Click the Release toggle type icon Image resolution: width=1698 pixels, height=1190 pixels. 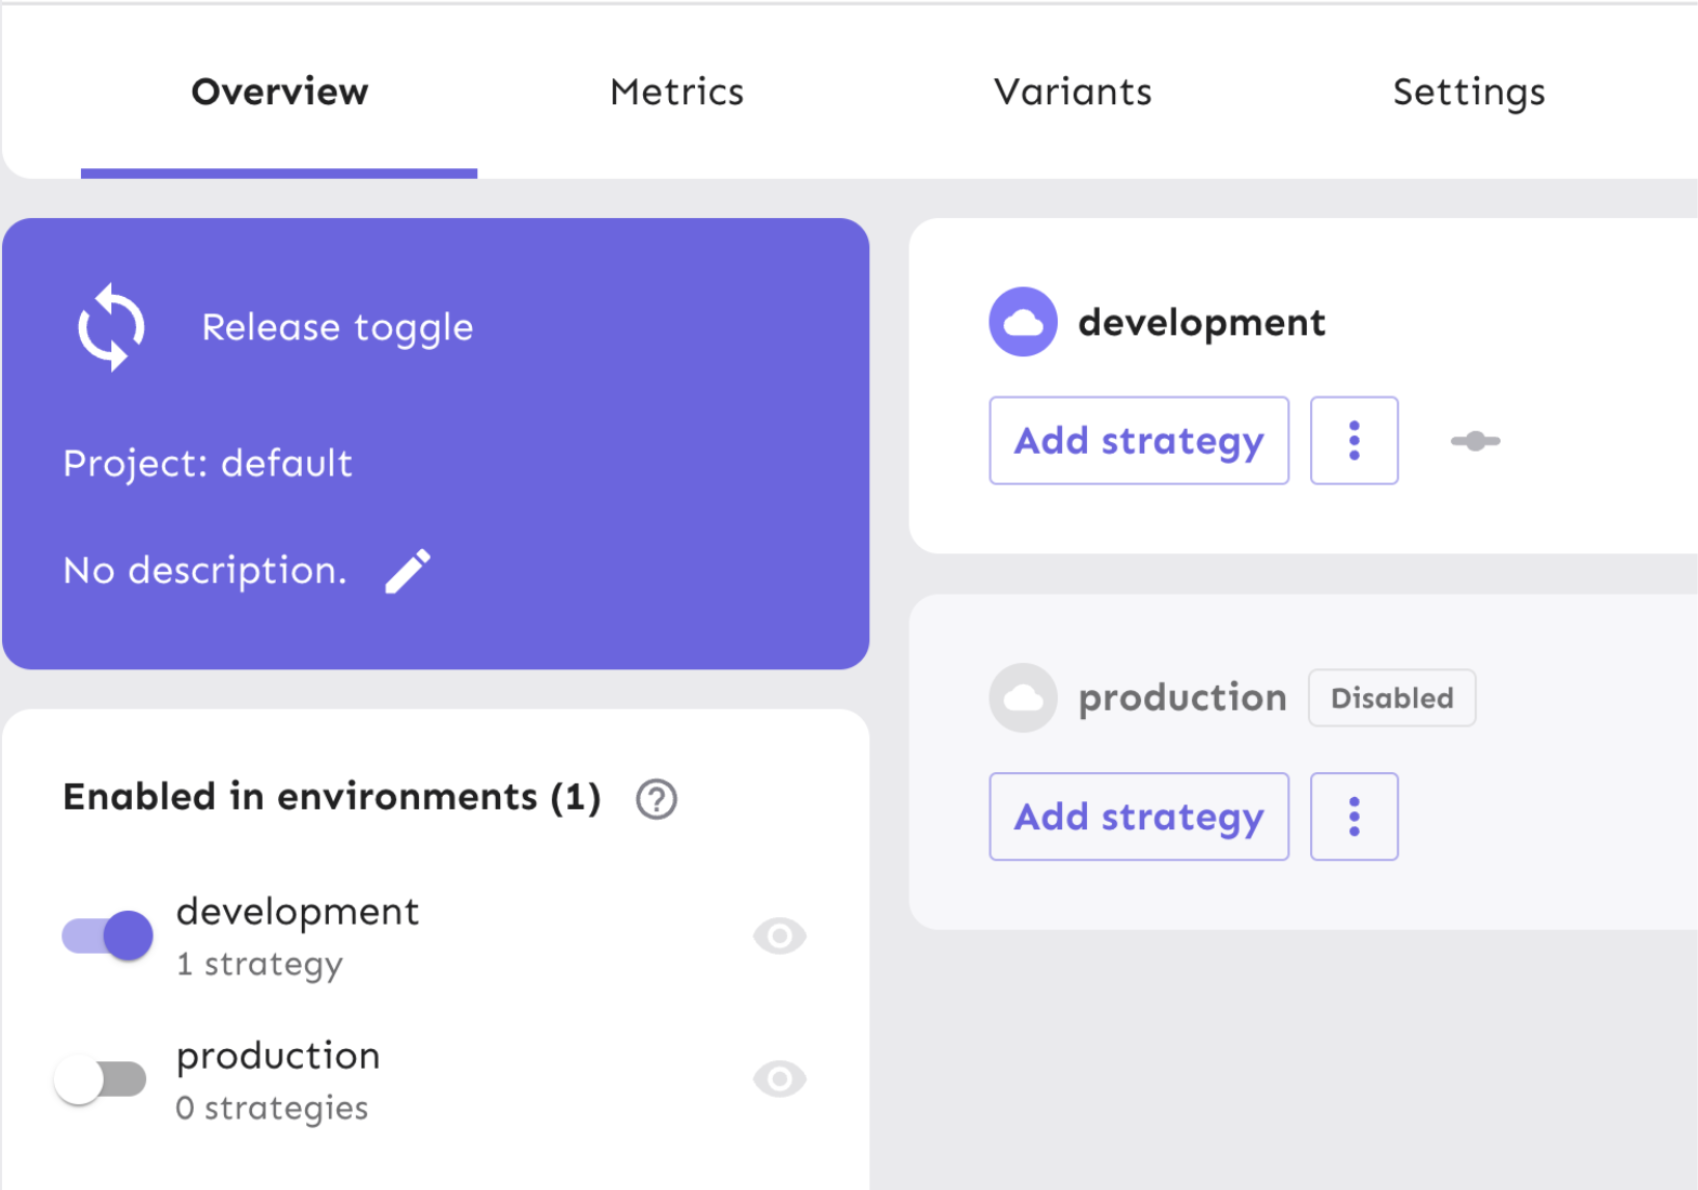111,326
